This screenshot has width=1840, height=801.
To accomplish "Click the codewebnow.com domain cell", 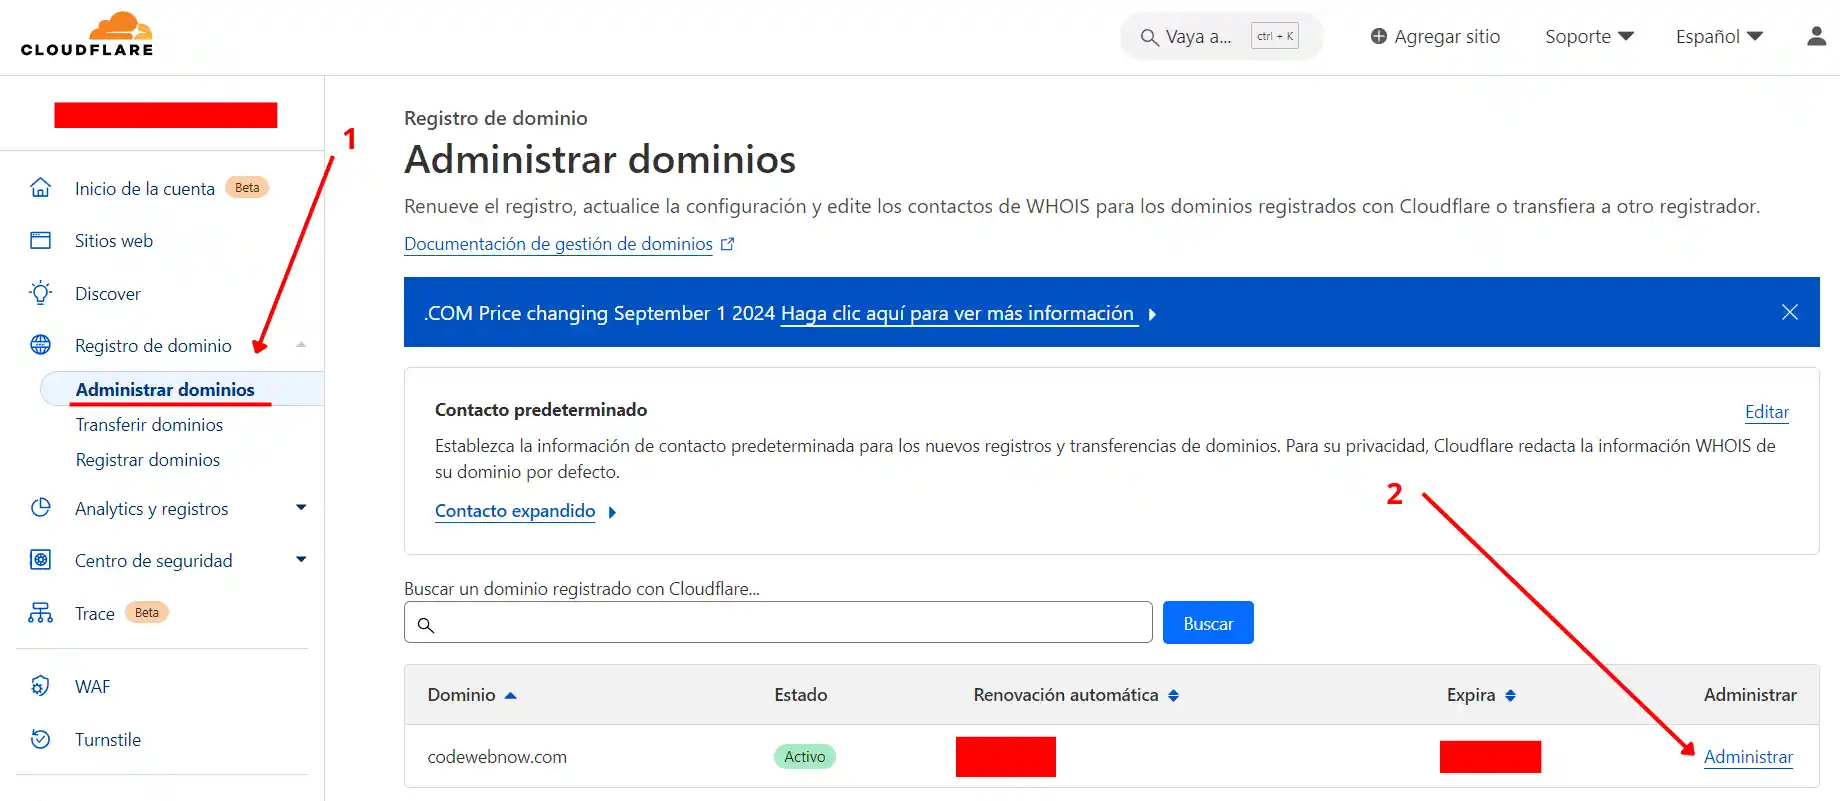I will coord(497,757).
